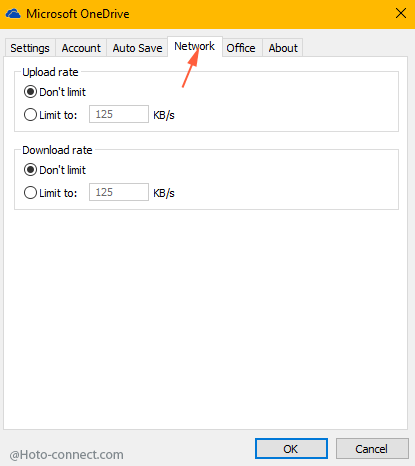The image size is (415, 466).
Task: Click the Upload rate KB/s input field
Action: point(119,114)
